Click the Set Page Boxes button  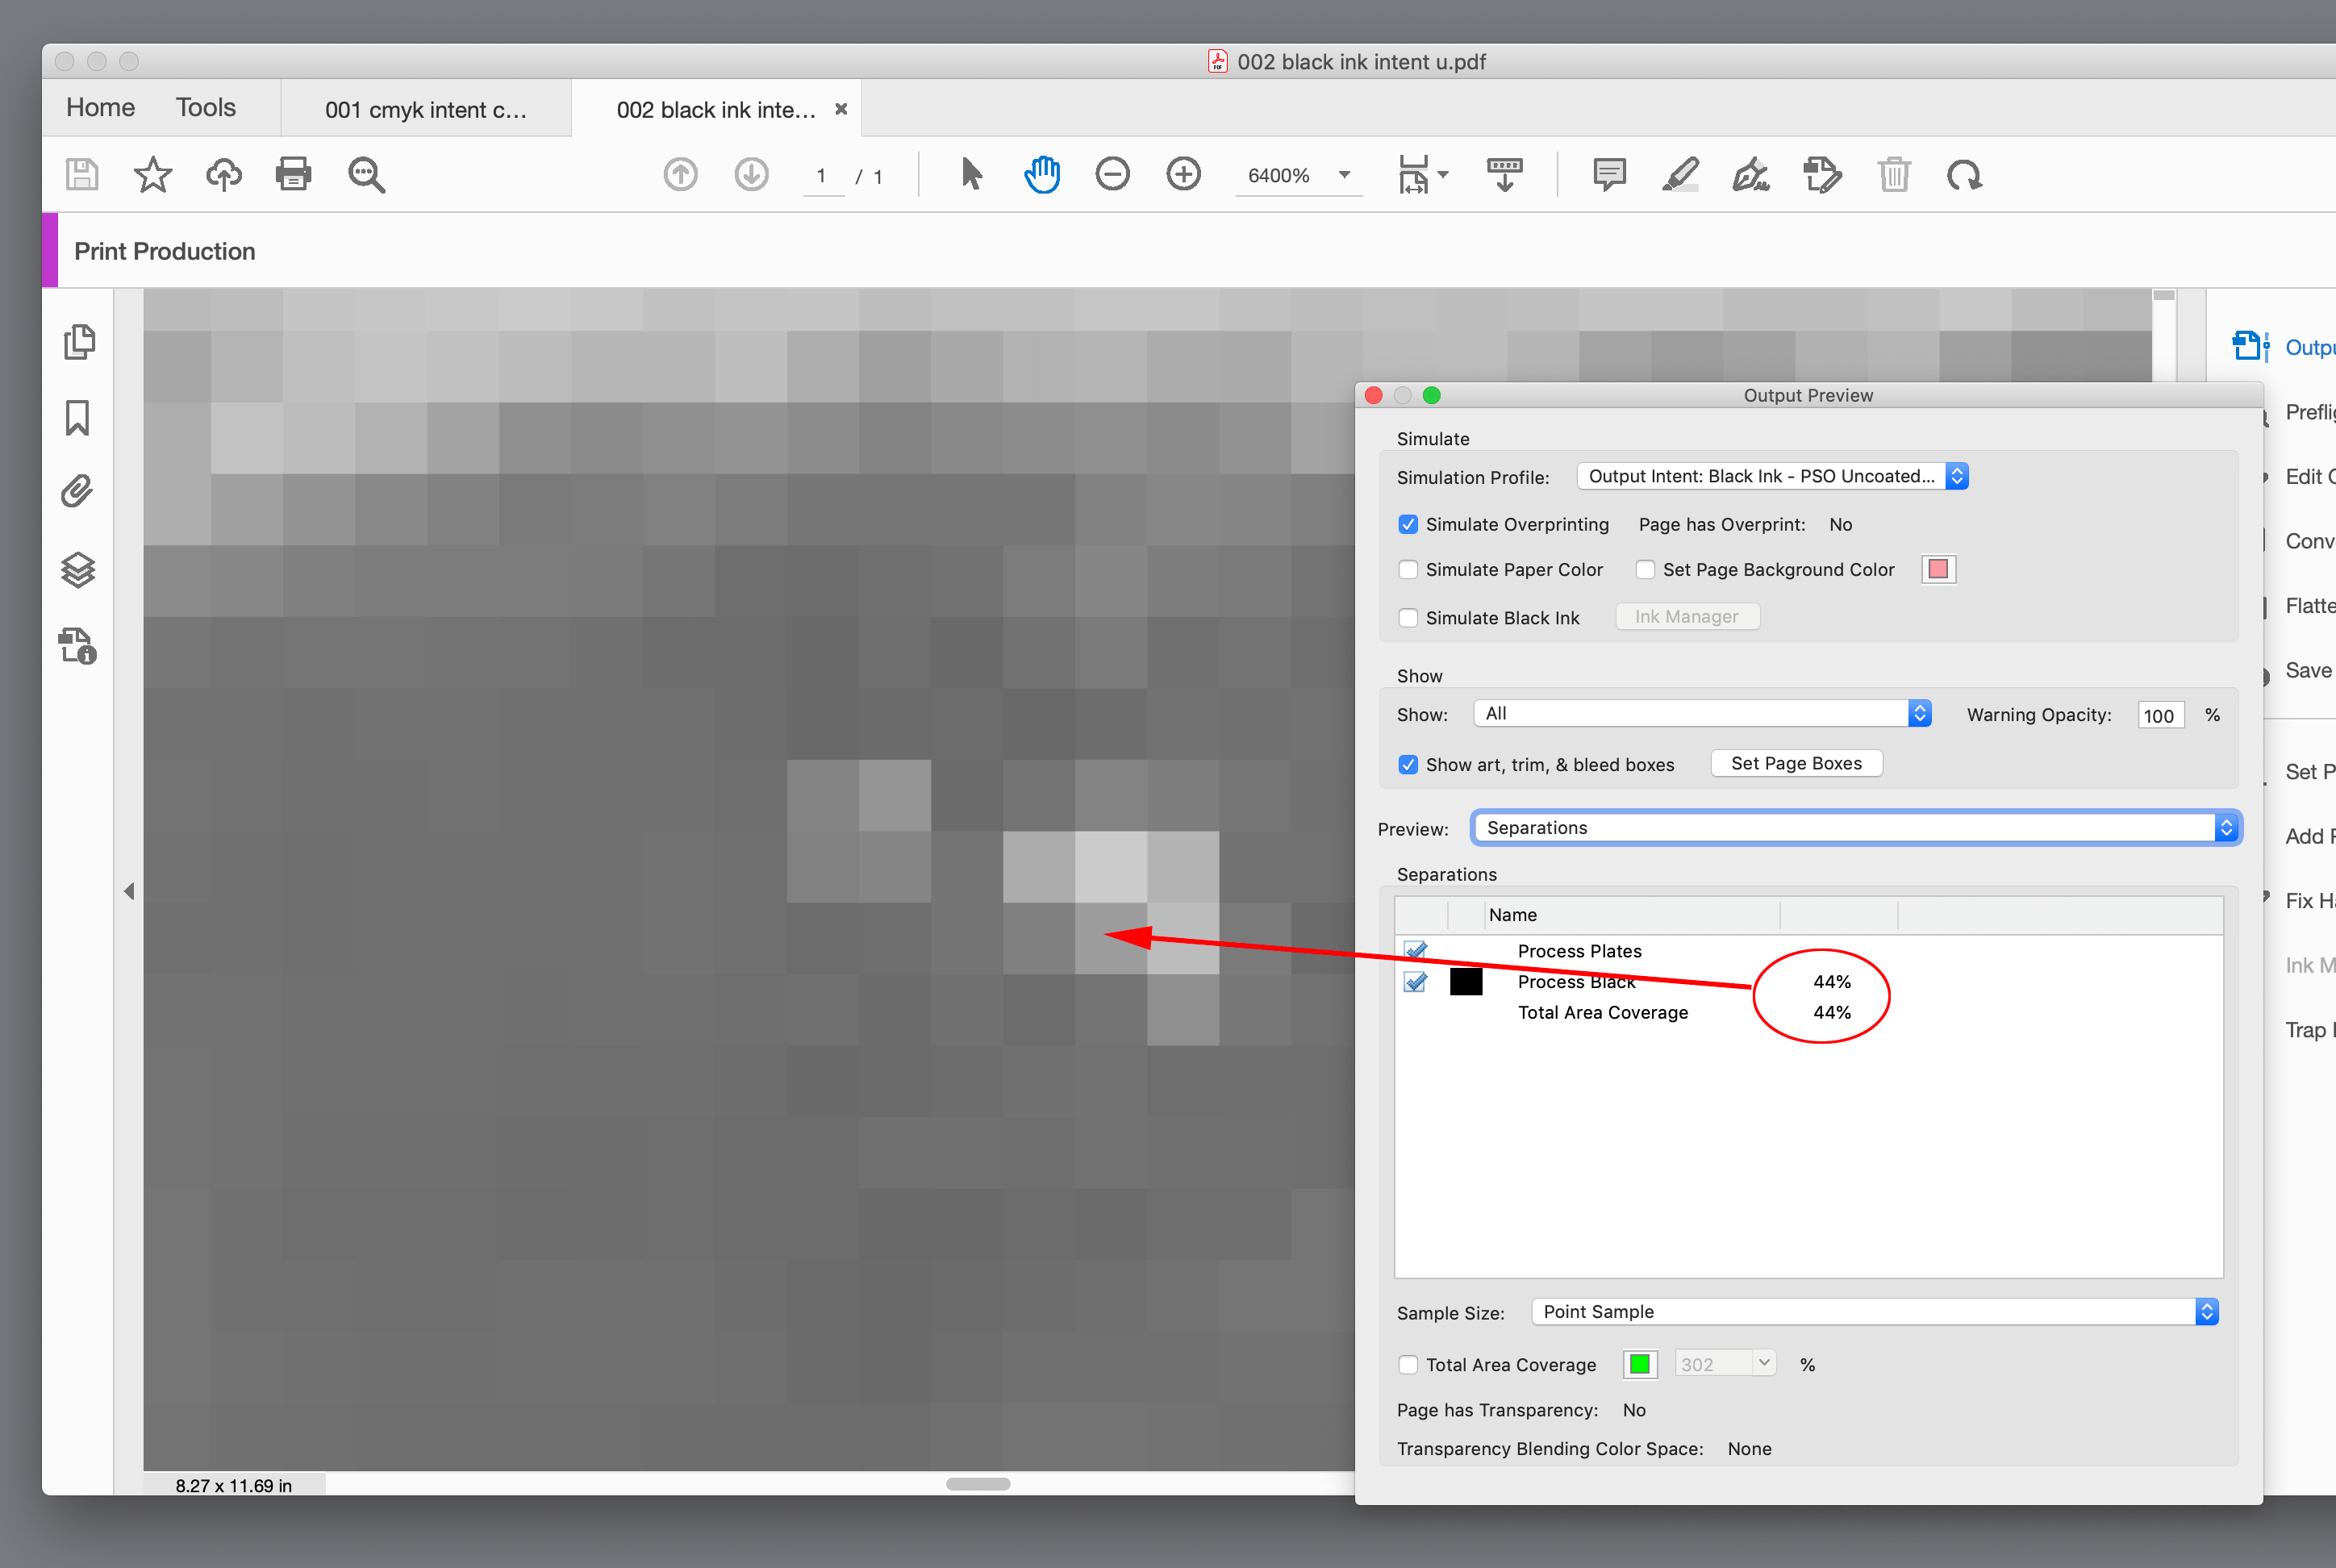(1796, 763)
